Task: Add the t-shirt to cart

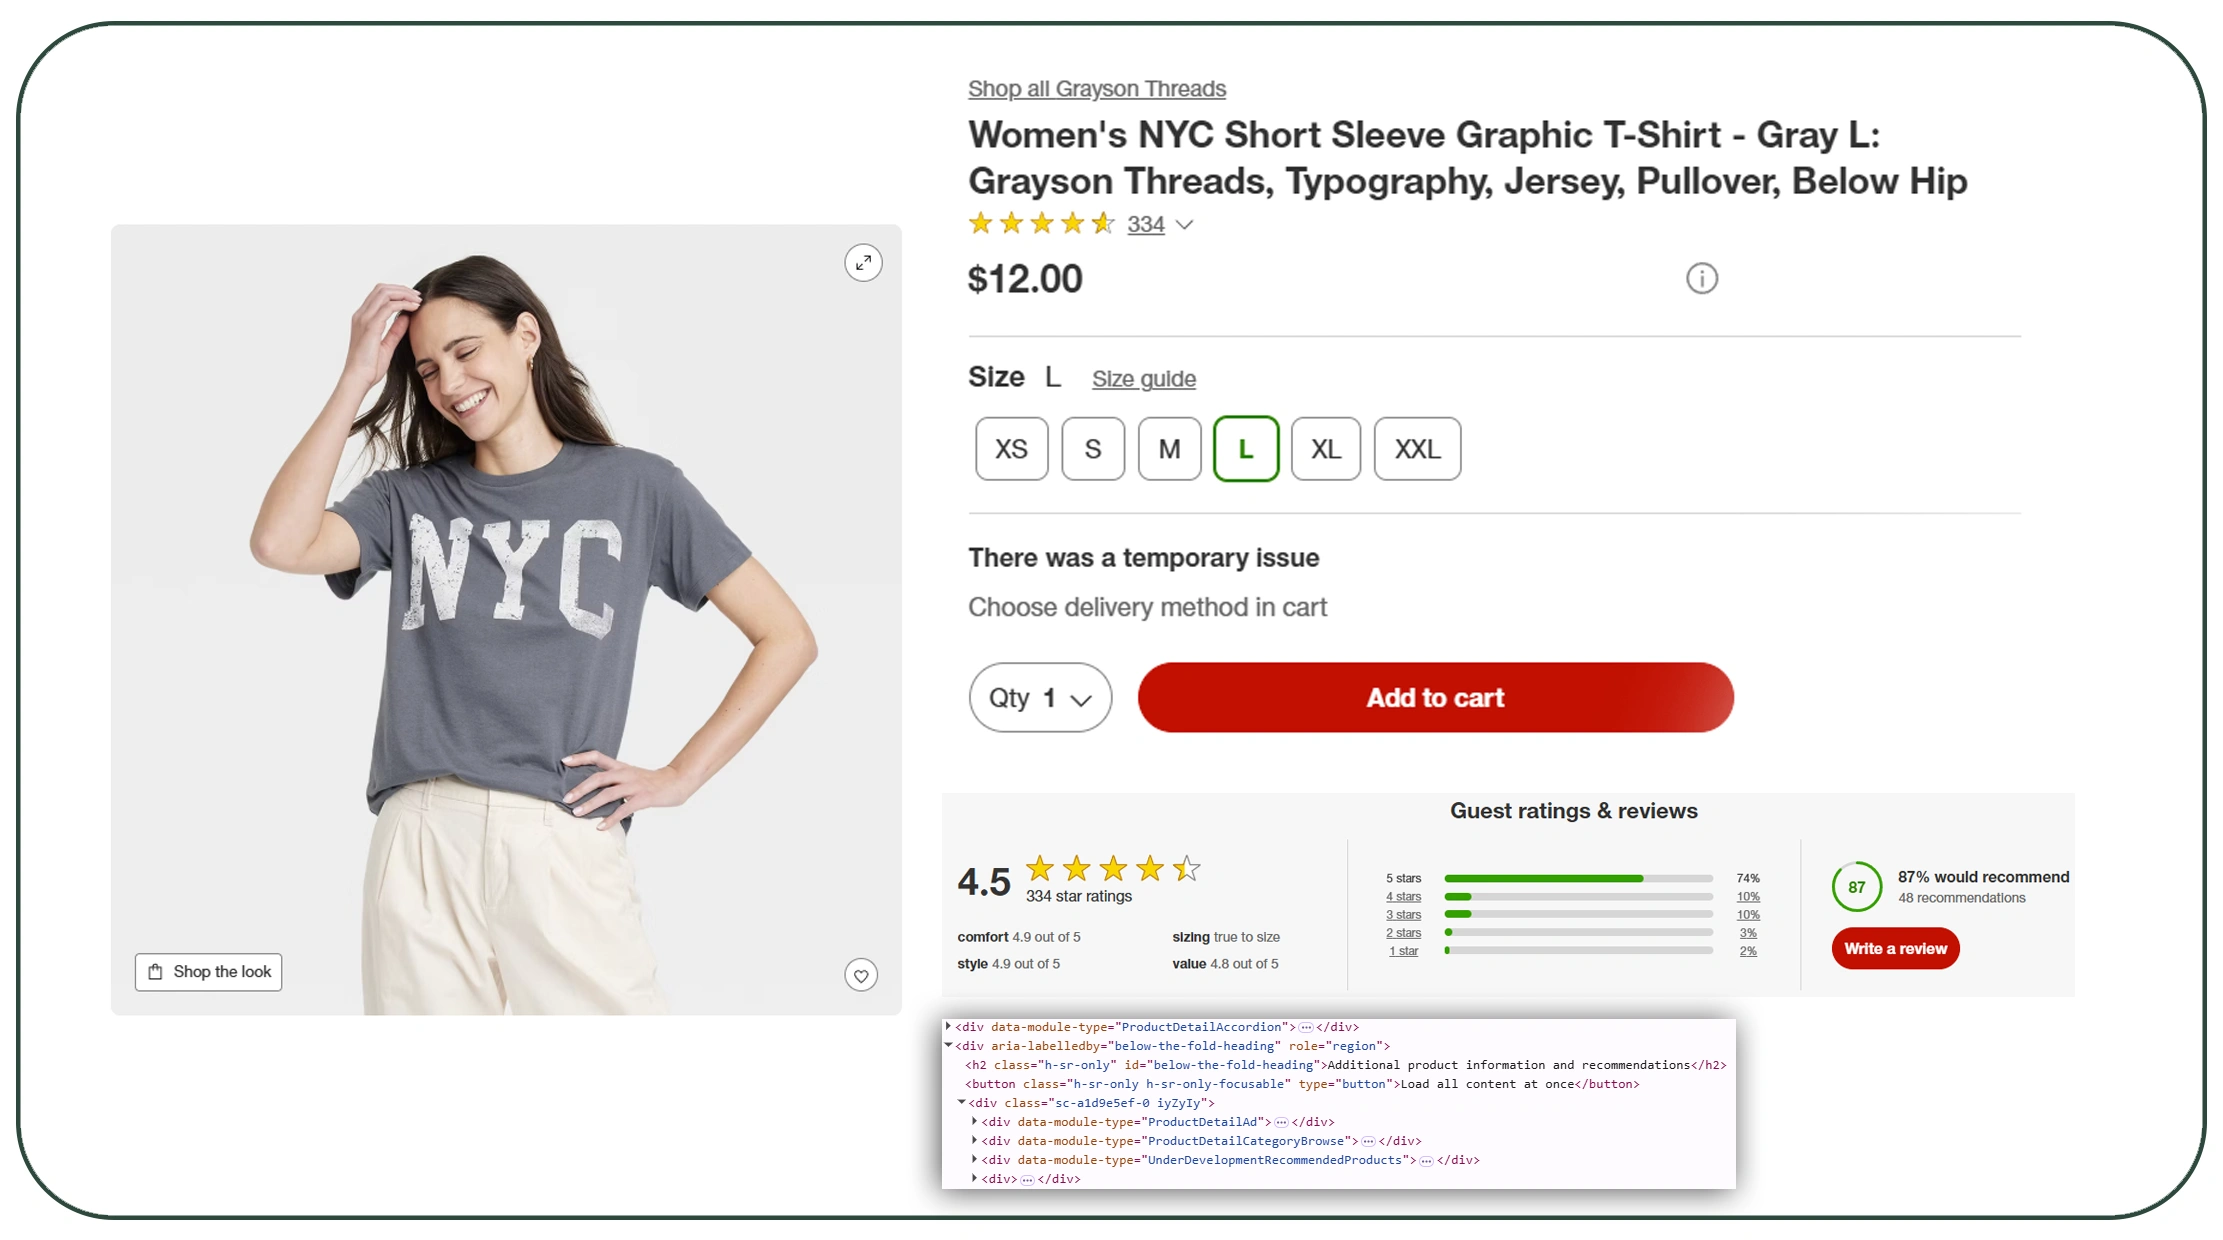Action: 1435,698
